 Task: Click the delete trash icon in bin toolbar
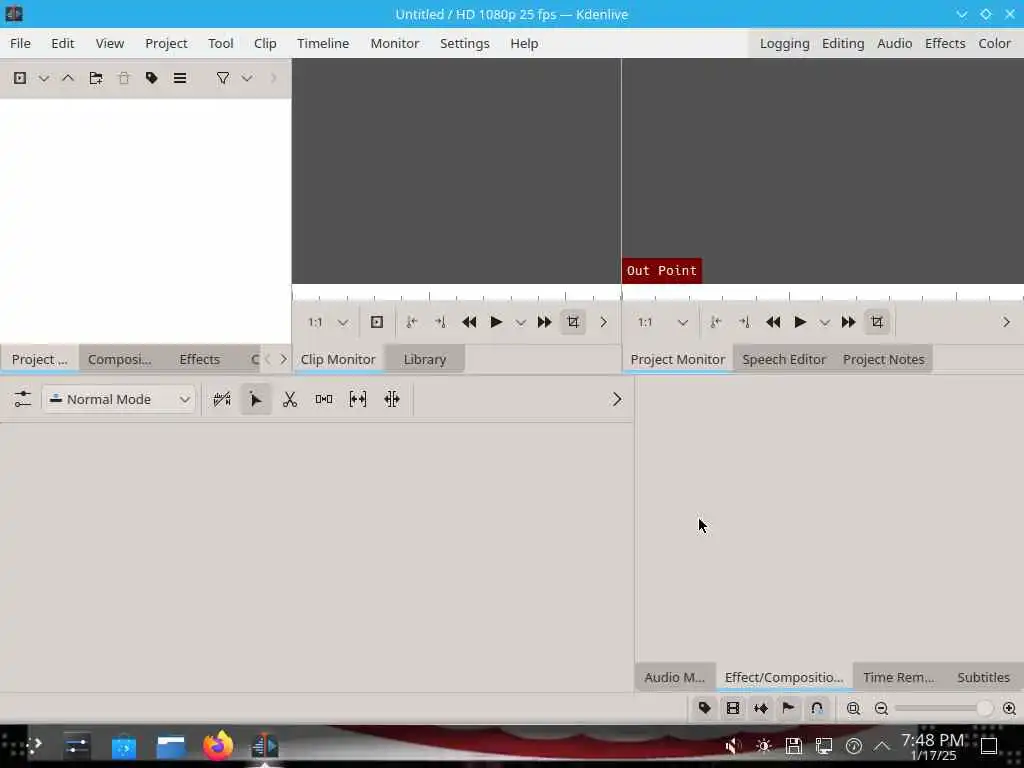[x=124, y=78]
